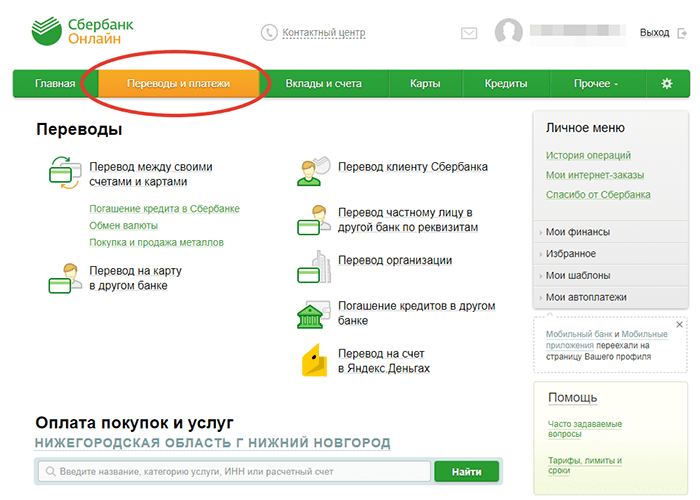Open the Главная tab
The image size is (700, 500).
point(55,83)
